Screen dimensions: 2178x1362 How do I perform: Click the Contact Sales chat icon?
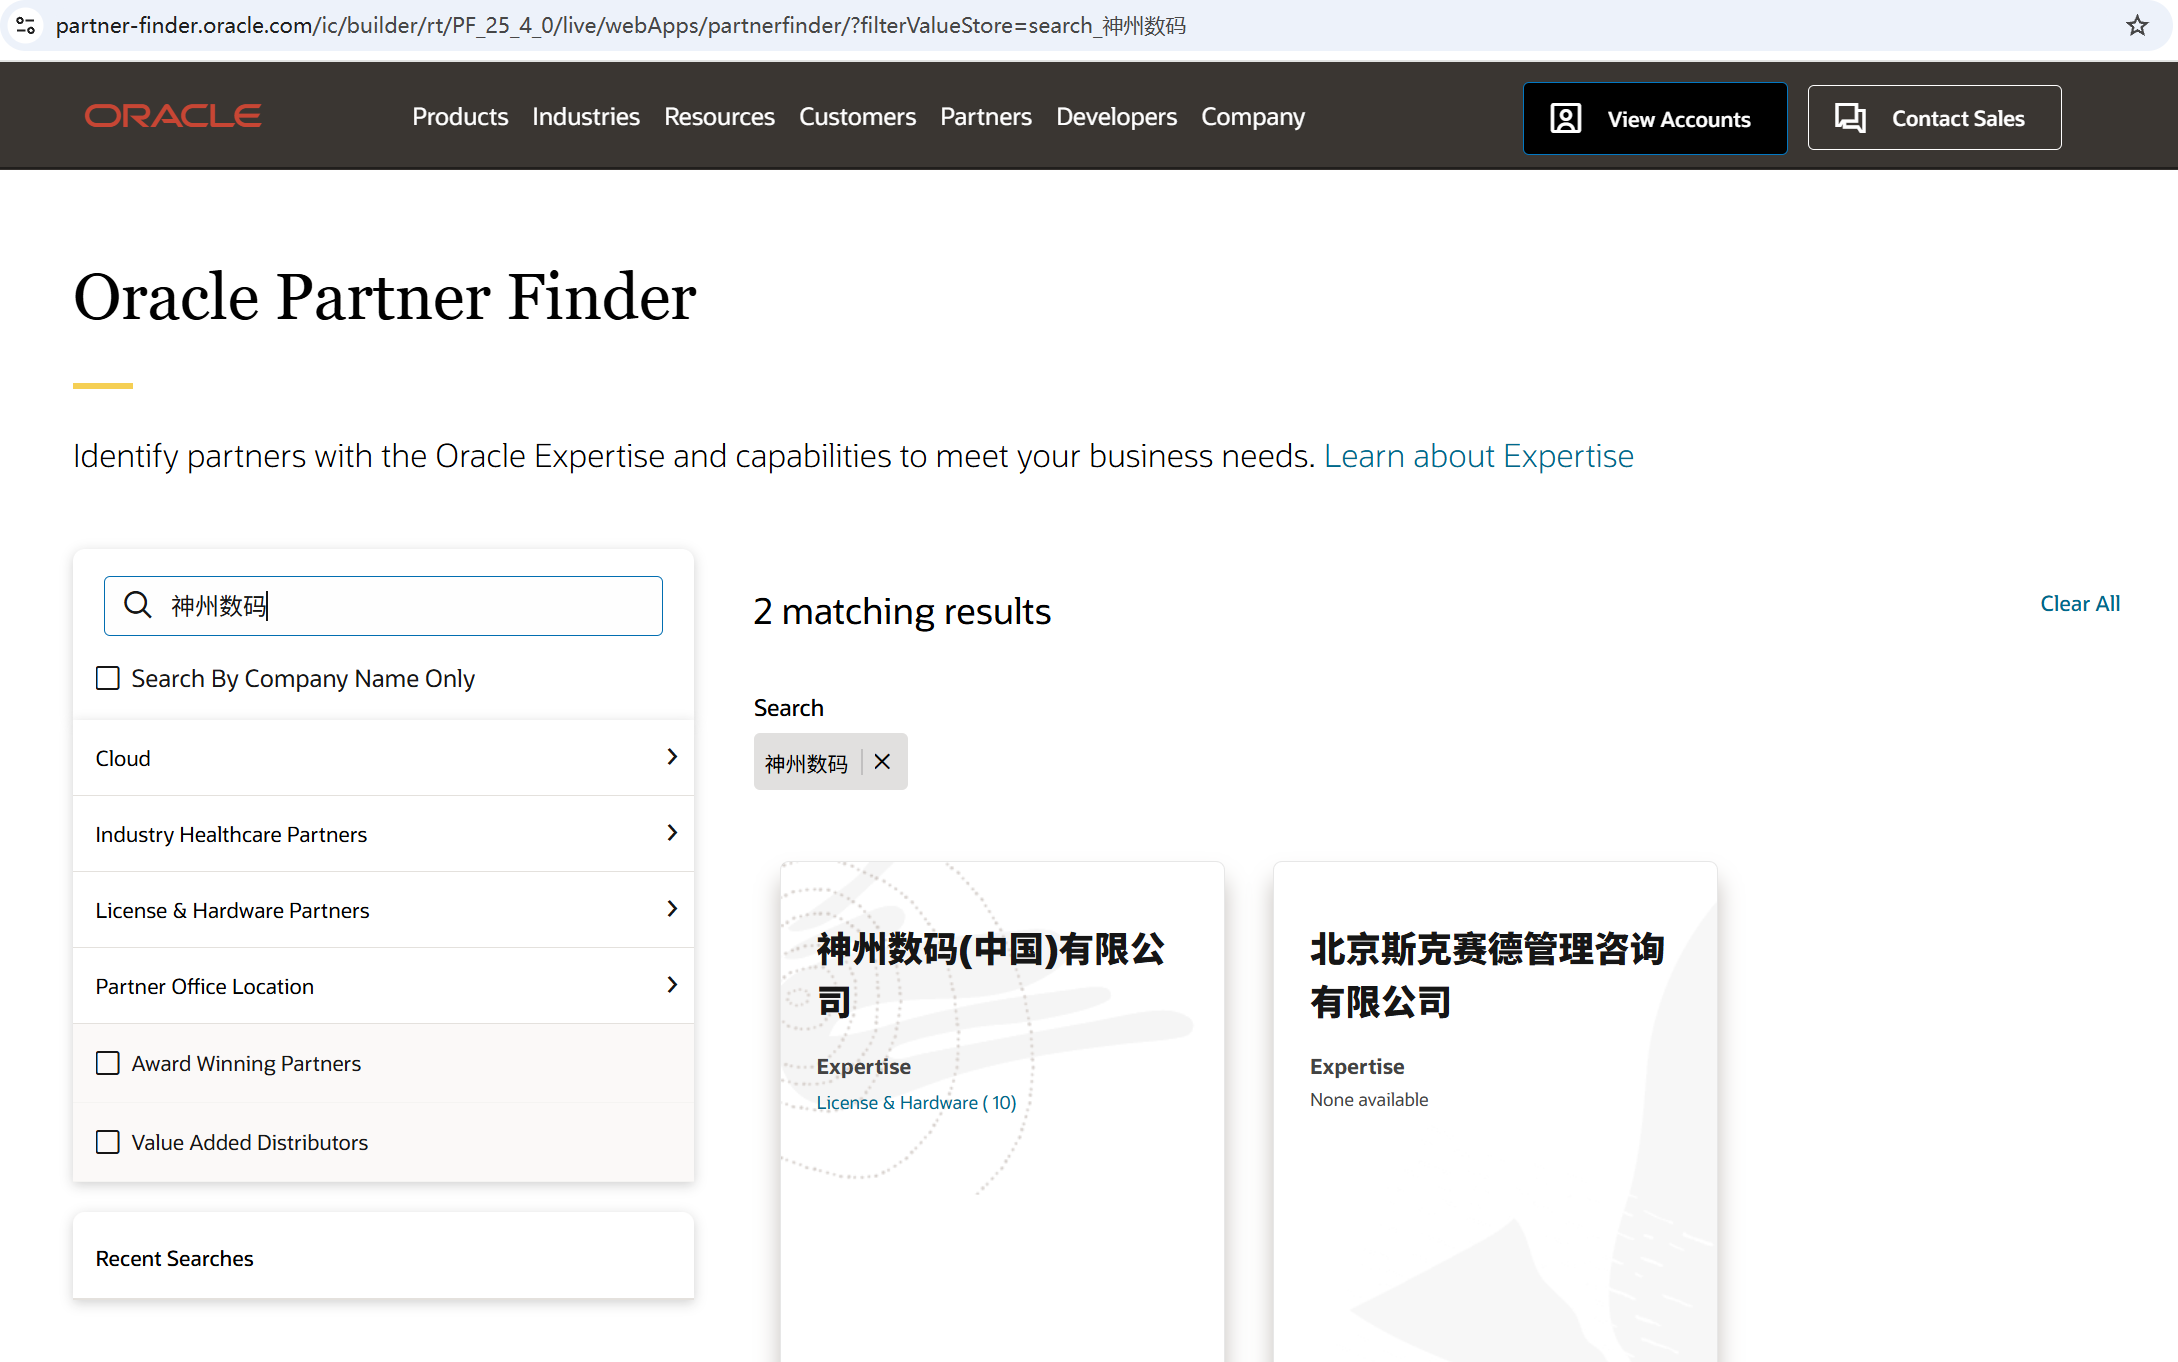tap(1849, 118)
